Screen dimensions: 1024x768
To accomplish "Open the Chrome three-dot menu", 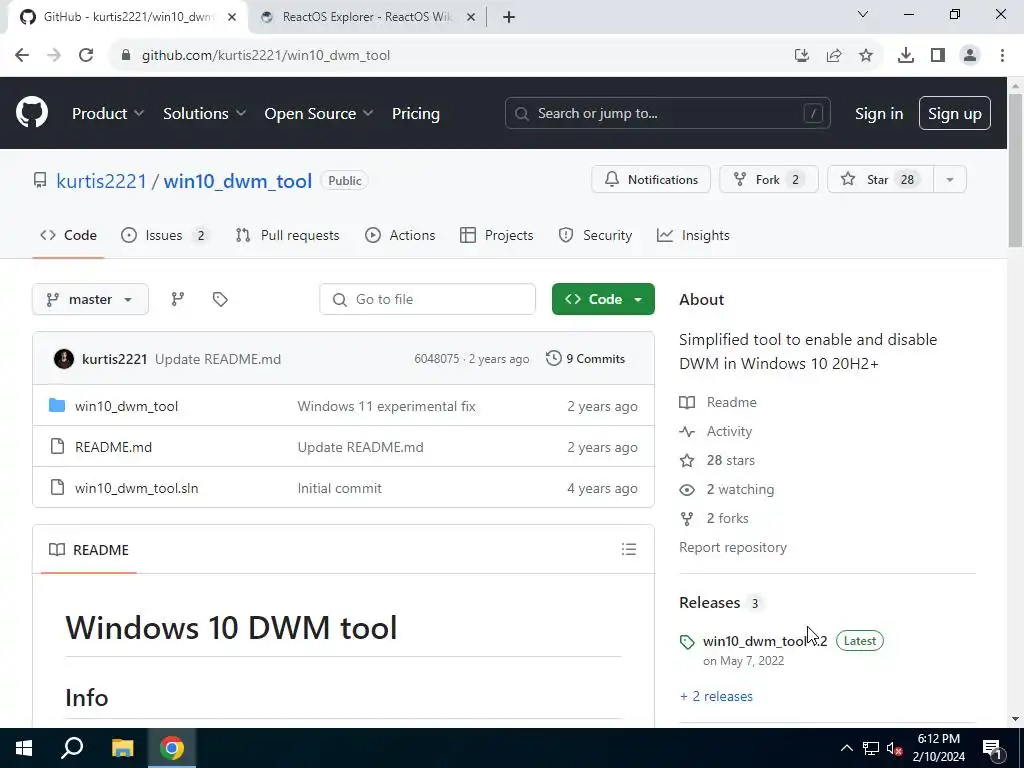I will pos(1002,56).
